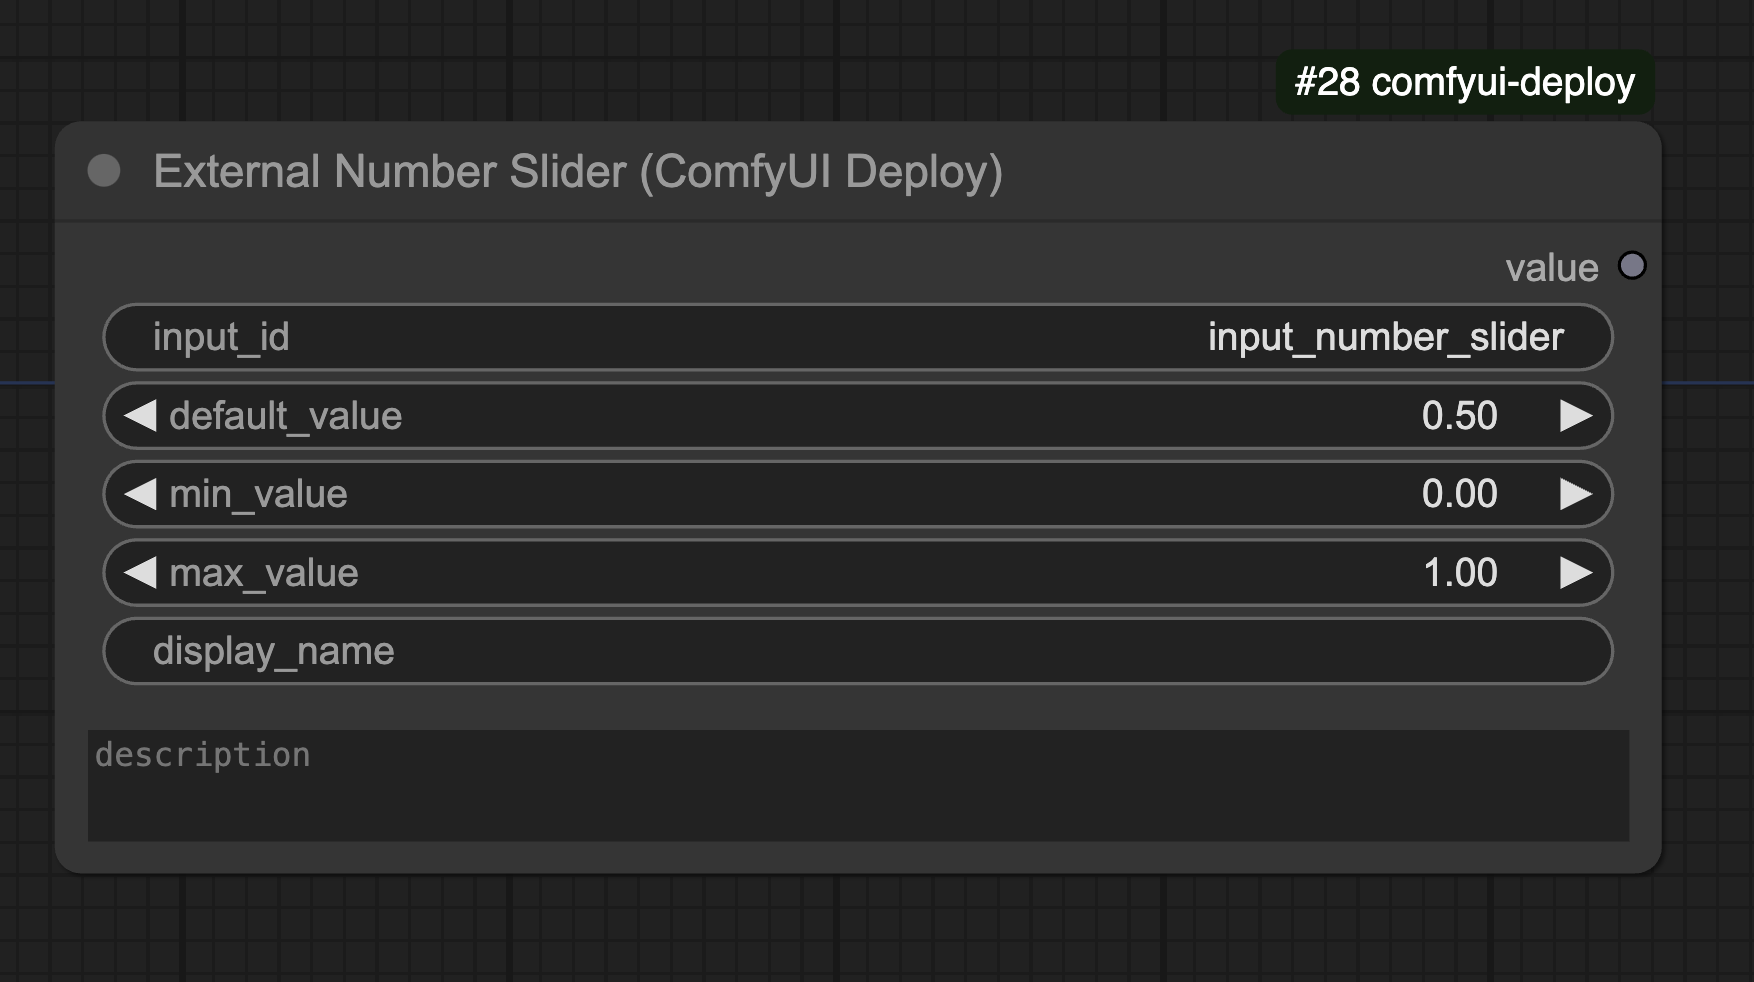The height and width of the screenshot is (982, 1754).
Task: Increase max_value using right arrow
Action: [1578, 572]
